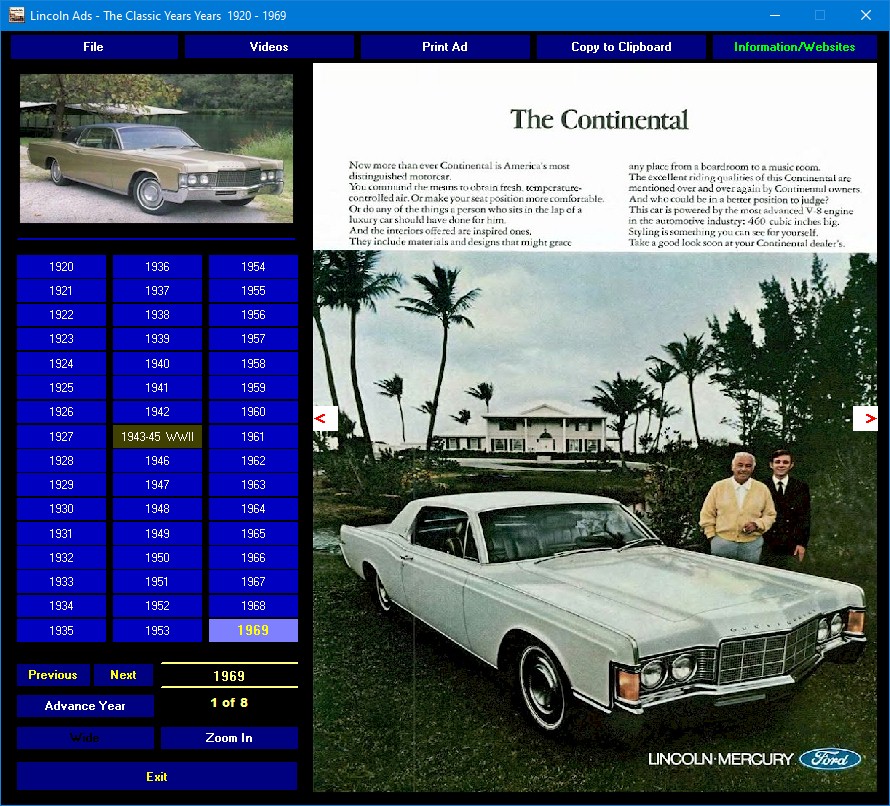Click the Next button
This screenshot has height=806, width=890.
pos(124,675)
